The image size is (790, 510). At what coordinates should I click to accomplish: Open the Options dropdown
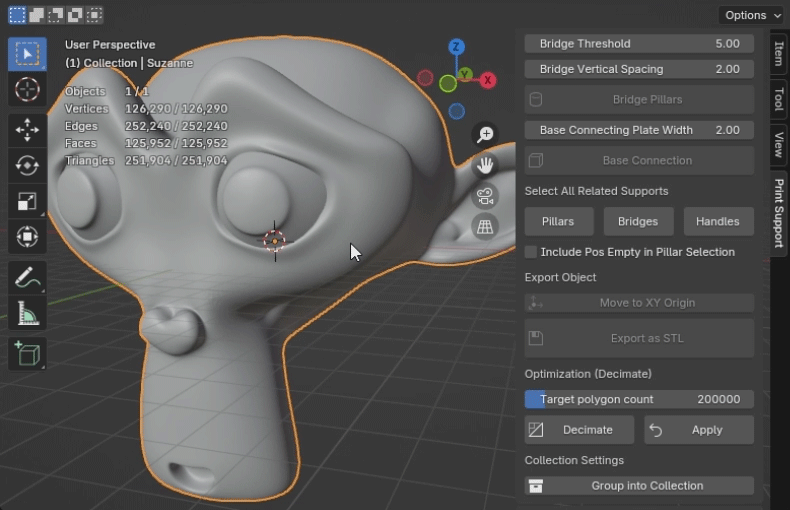752,15
